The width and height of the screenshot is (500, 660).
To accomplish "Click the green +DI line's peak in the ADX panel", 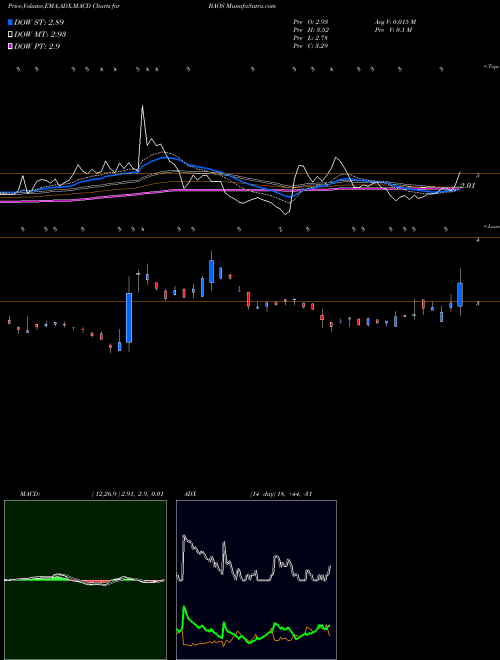I will 184,607.
